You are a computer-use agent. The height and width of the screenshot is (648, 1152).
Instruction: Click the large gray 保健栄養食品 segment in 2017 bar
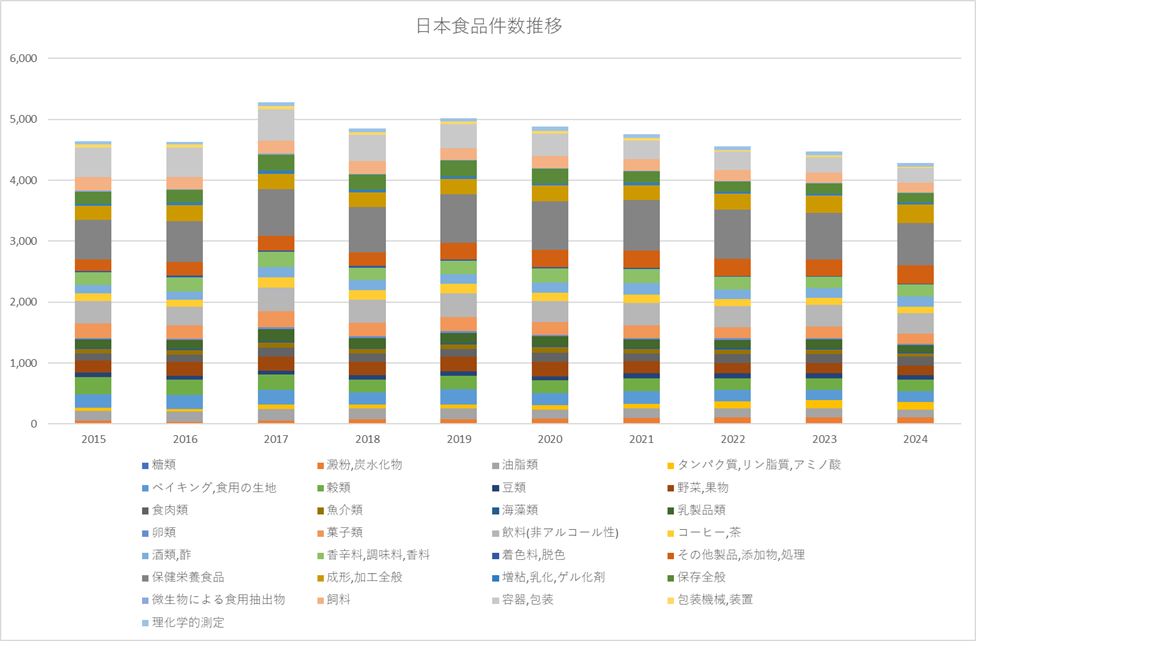point(276,212)
